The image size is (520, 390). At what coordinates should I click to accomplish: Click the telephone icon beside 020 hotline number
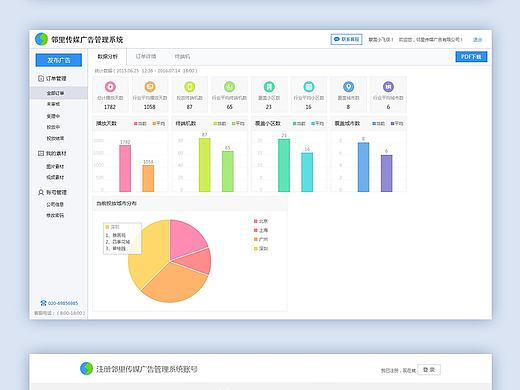point(43,303)
